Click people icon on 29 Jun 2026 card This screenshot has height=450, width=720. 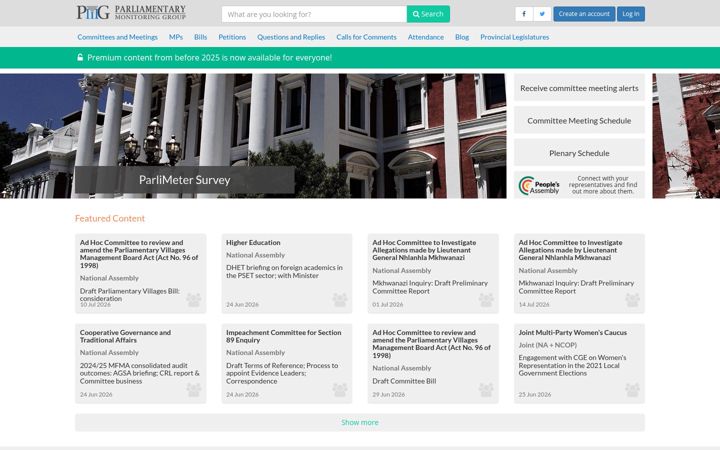tap(486, 390)
